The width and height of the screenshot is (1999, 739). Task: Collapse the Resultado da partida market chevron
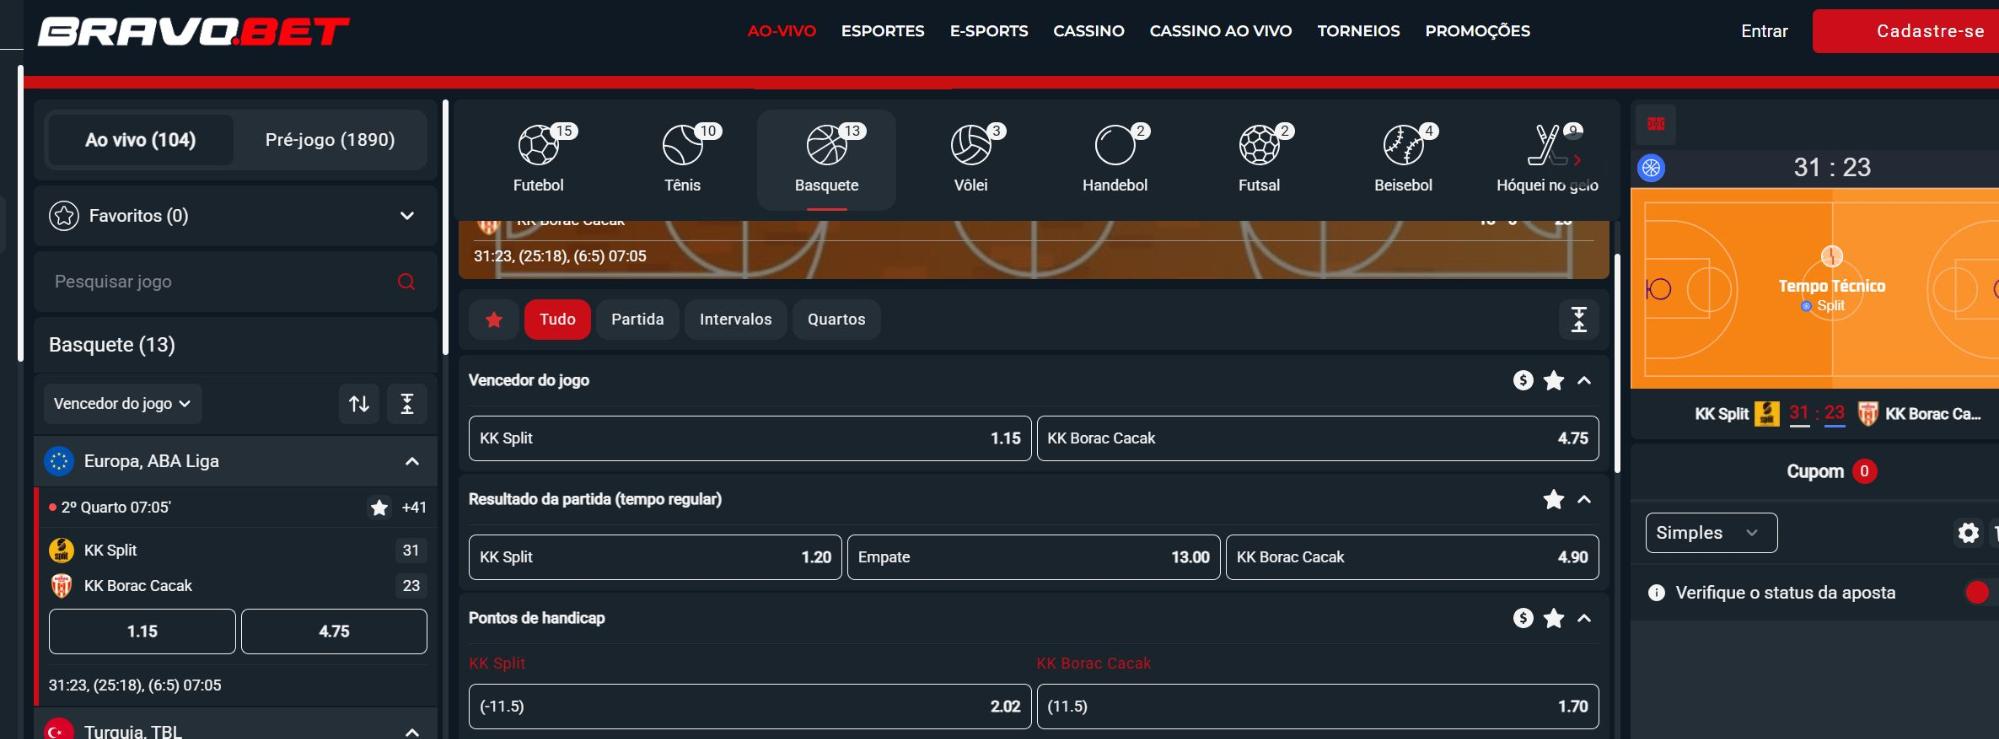[1584, 499]
